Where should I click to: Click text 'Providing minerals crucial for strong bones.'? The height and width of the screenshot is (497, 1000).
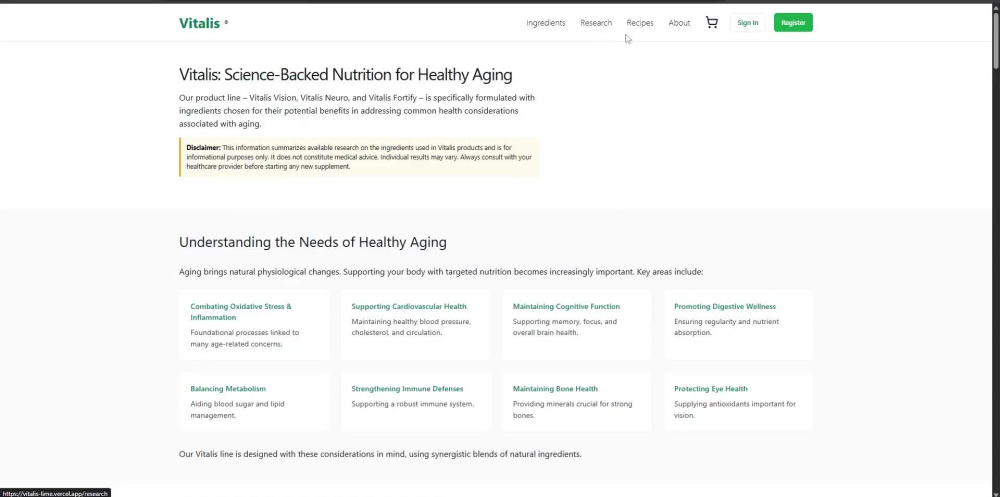click(x=573, y=410)
